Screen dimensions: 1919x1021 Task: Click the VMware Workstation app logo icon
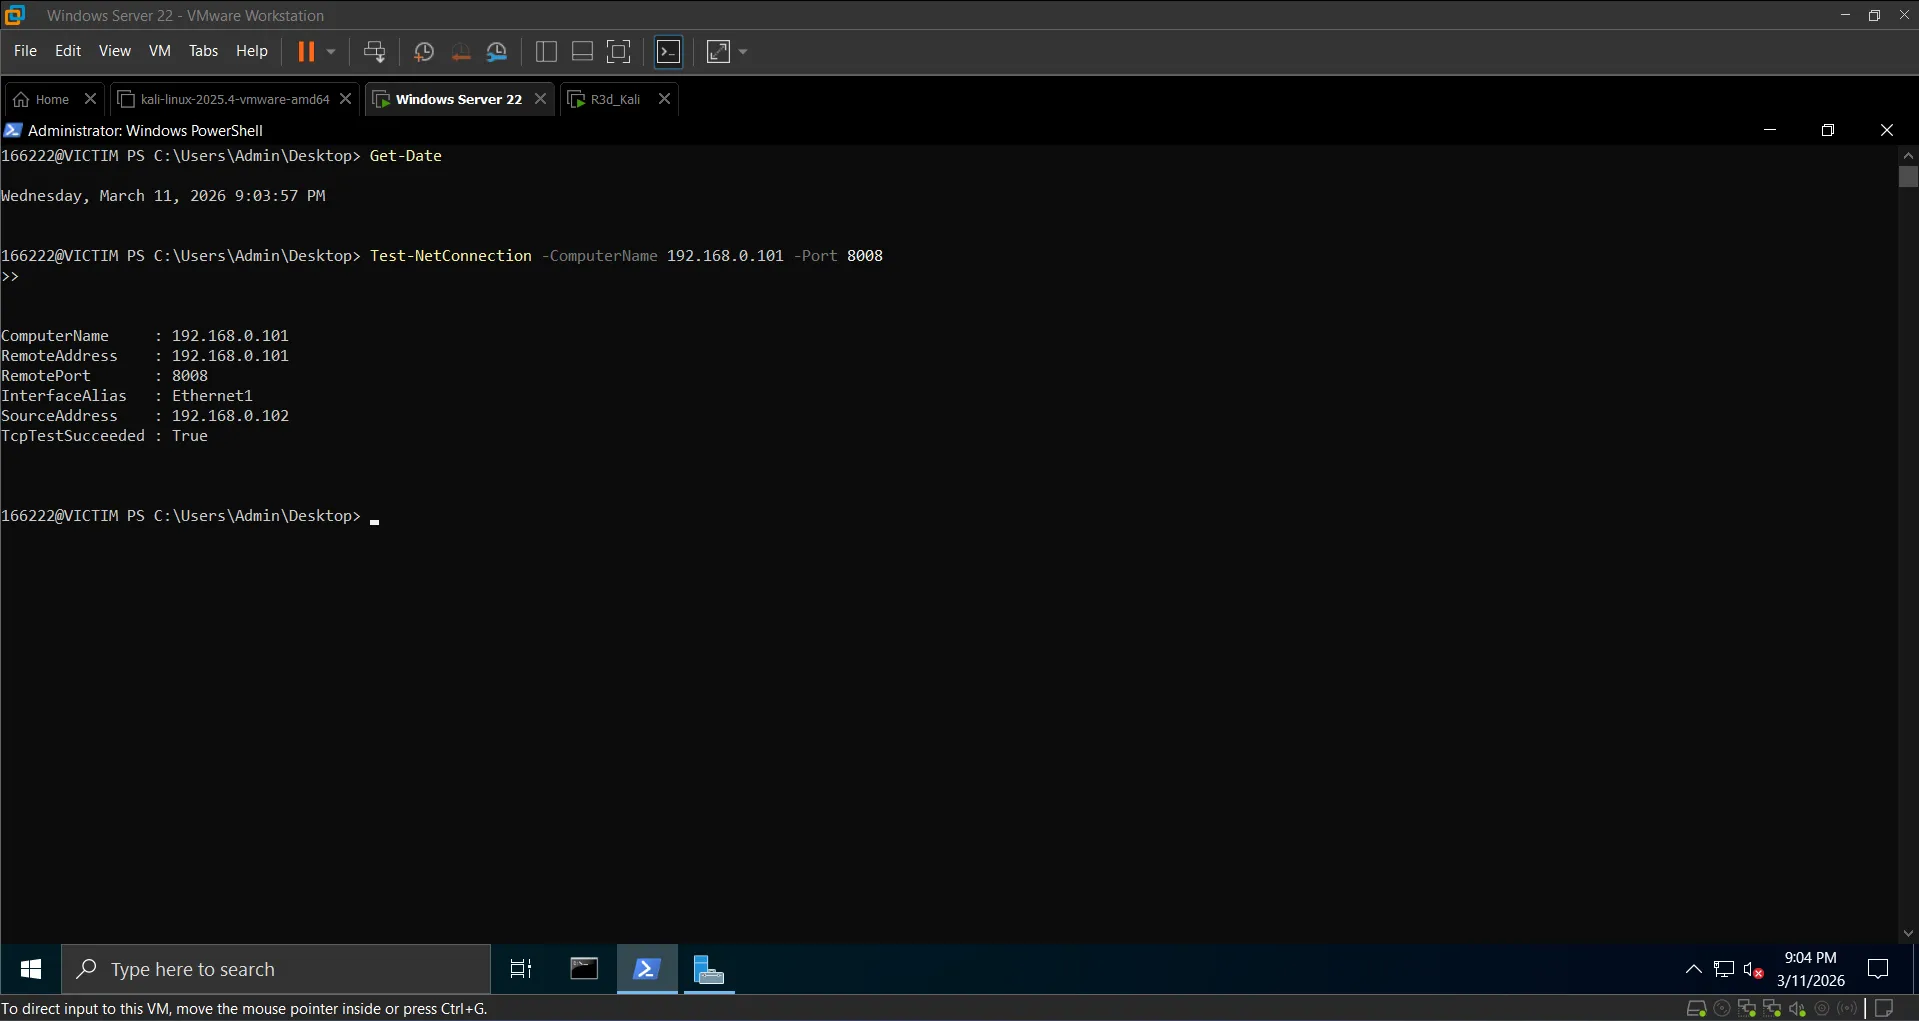click(x=15, y=15)
